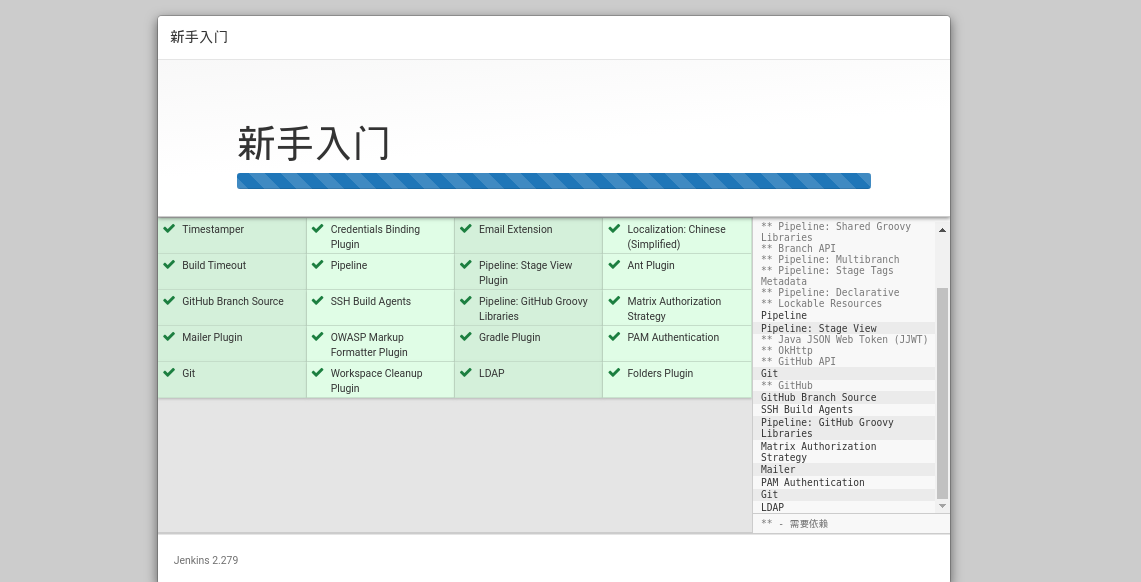Click the checkmark next to Folders Plugin

[614, 372]
